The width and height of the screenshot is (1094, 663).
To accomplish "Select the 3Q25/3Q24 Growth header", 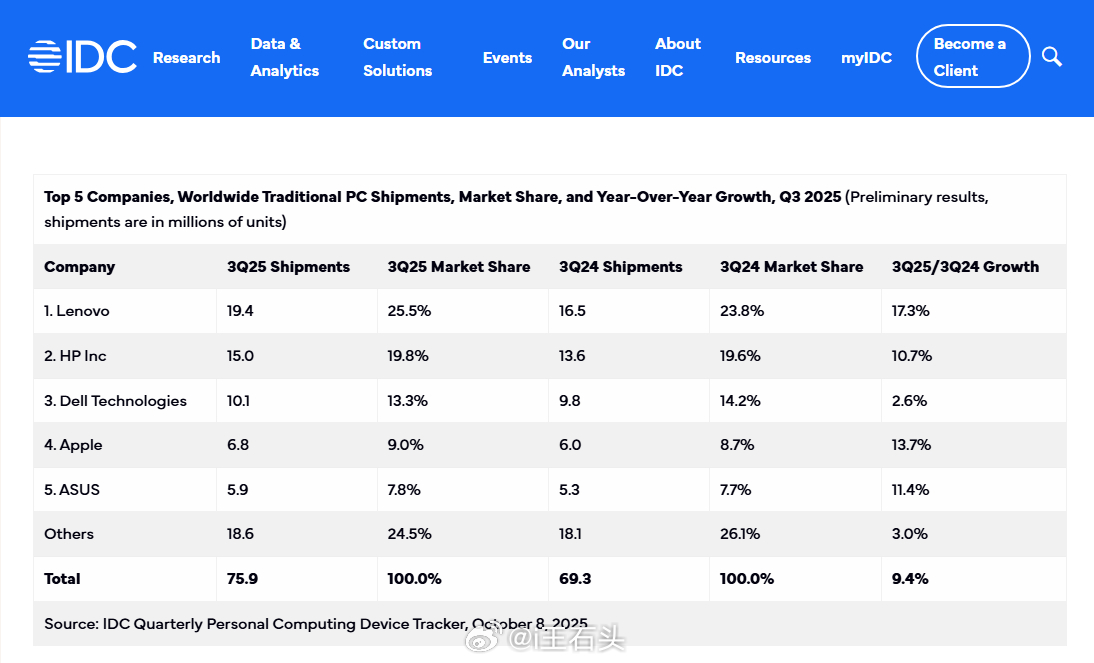I will [x=965, y=267].
